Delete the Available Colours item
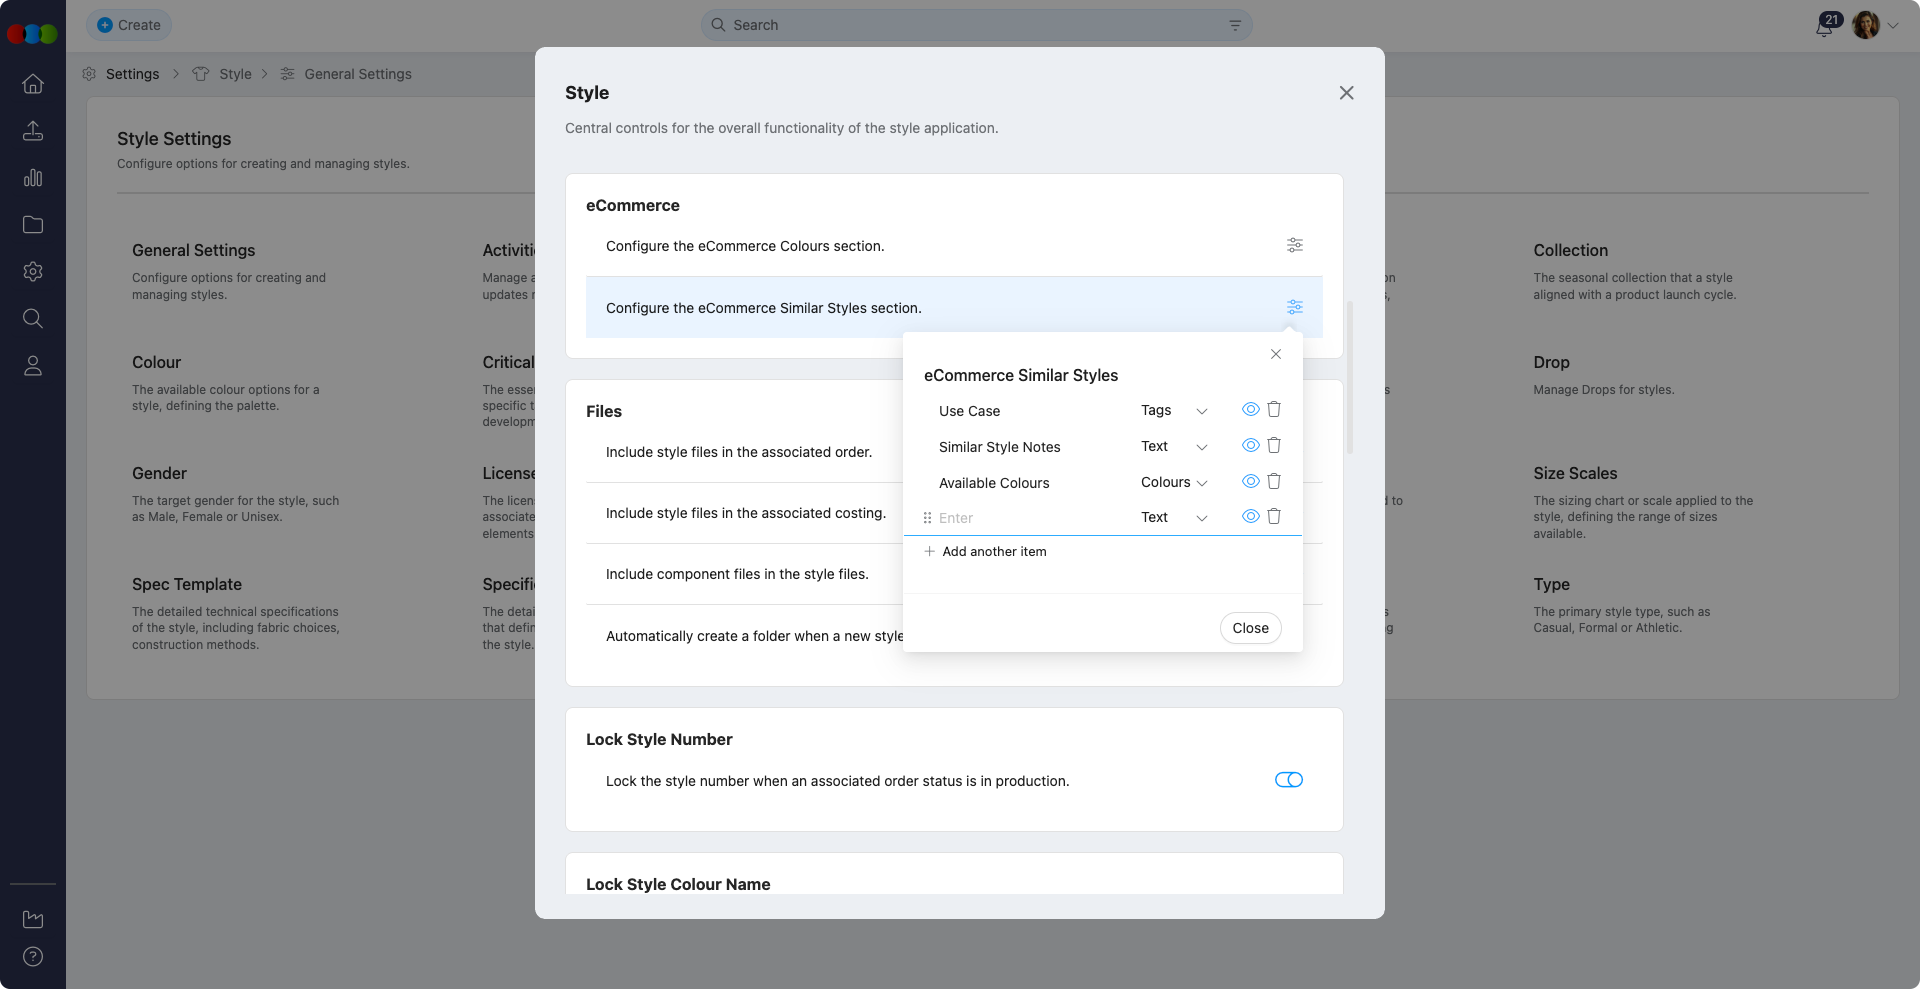This screenshot has width=1920, height=989. click(x=1274, y=481)
